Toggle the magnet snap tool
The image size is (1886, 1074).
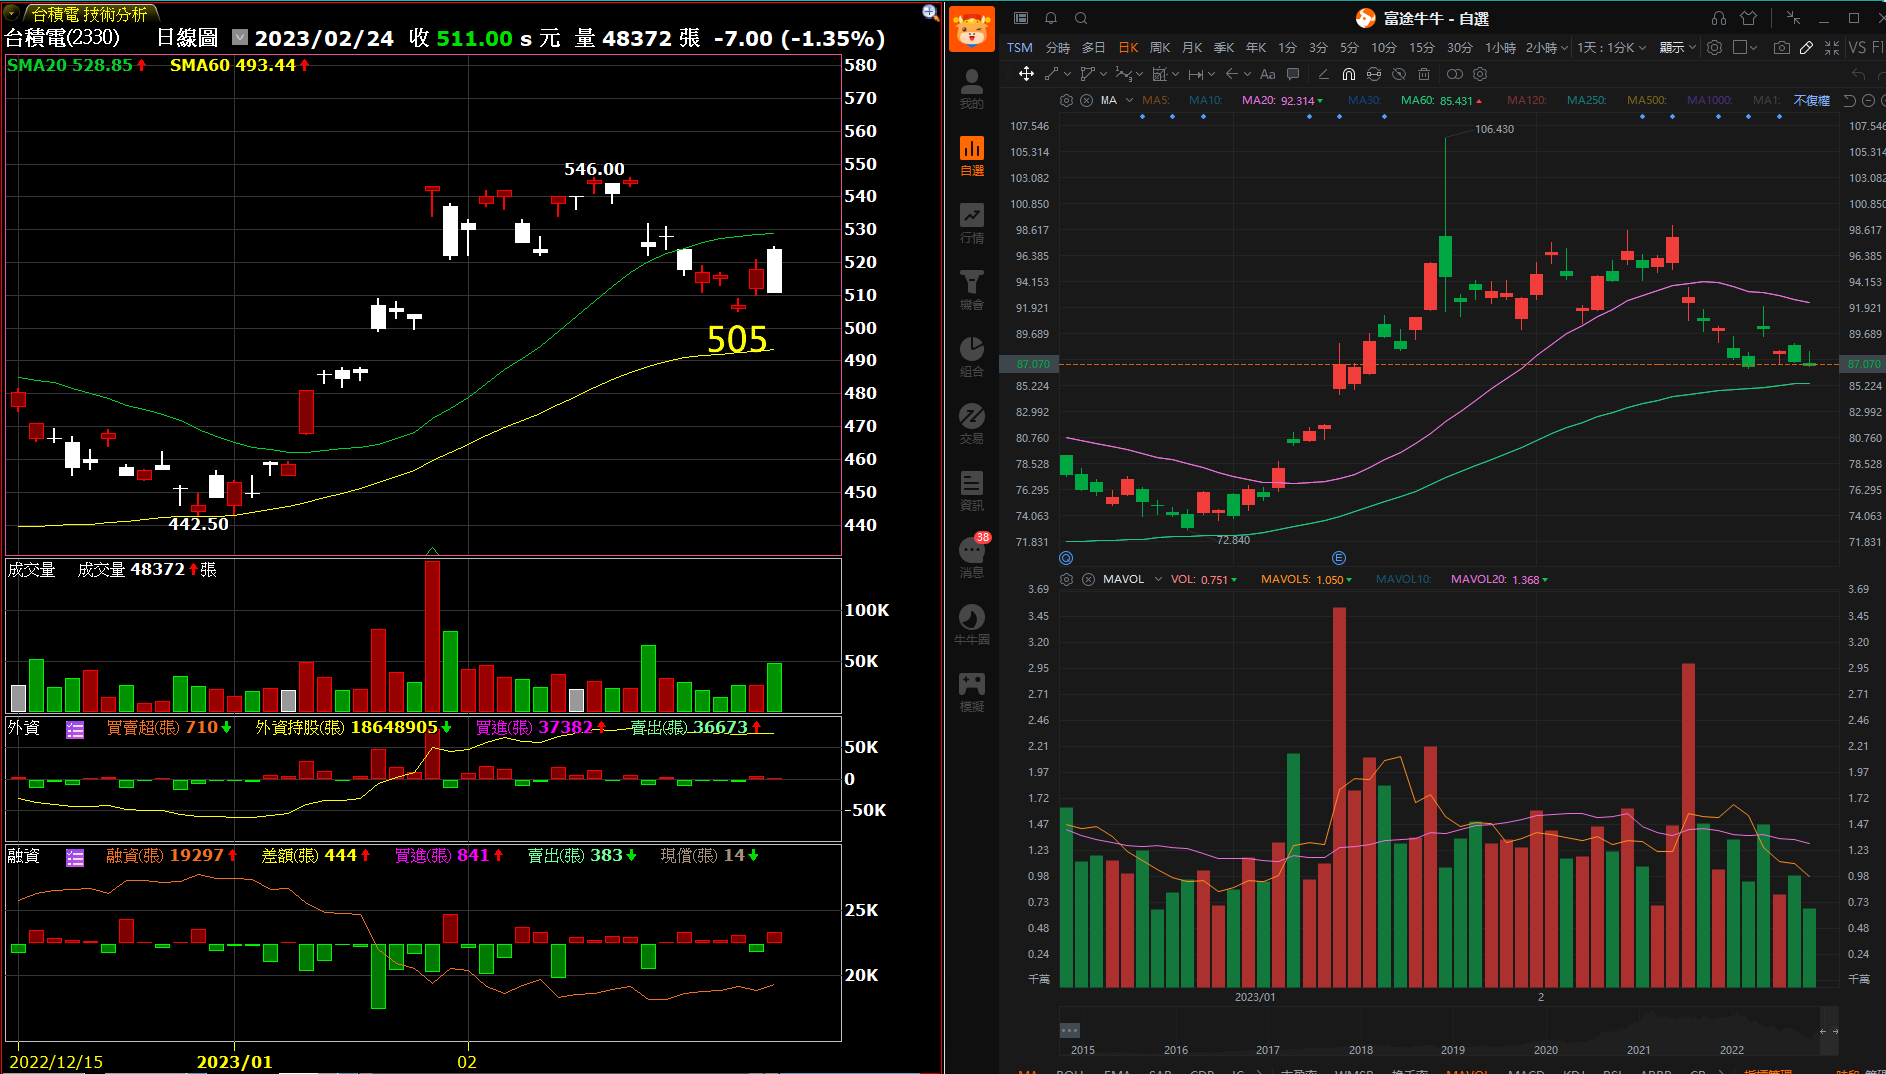[1349, 74]
